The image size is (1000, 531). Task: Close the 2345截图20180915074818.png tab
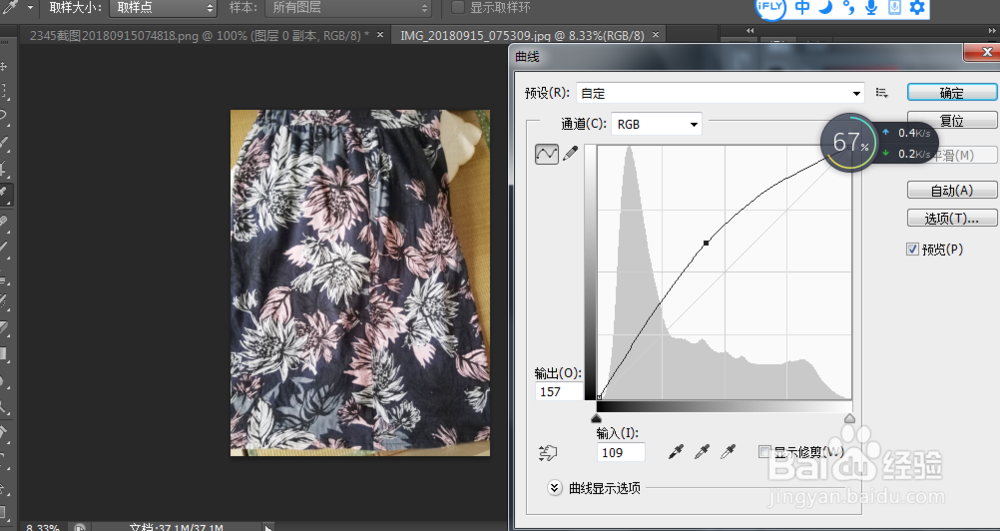[x=380, y=34]
